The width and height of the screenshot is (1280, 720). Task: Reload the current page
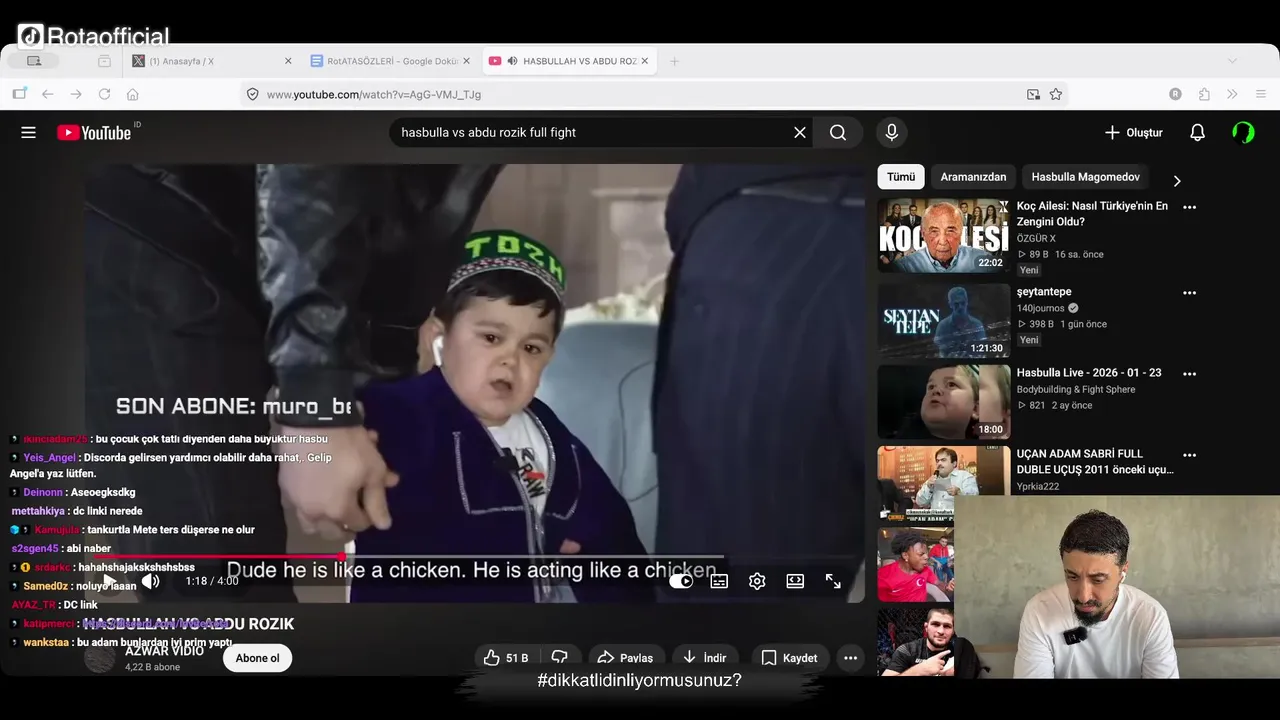tap(104, 94)
